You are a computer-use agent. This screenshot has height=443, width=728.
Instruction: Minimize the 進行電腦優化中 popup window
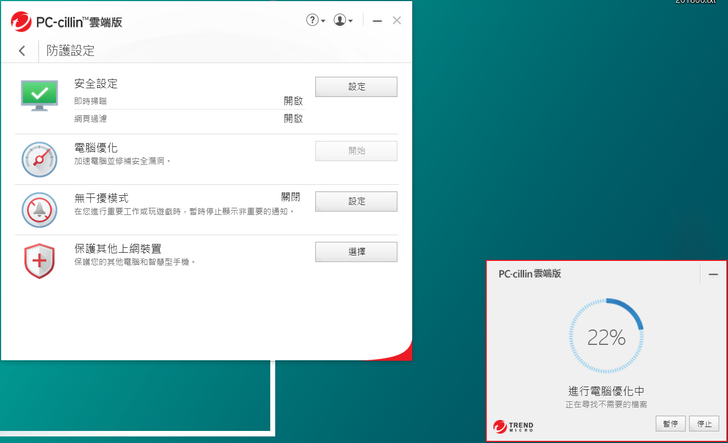pyautogui.click(x=713, y=274)
